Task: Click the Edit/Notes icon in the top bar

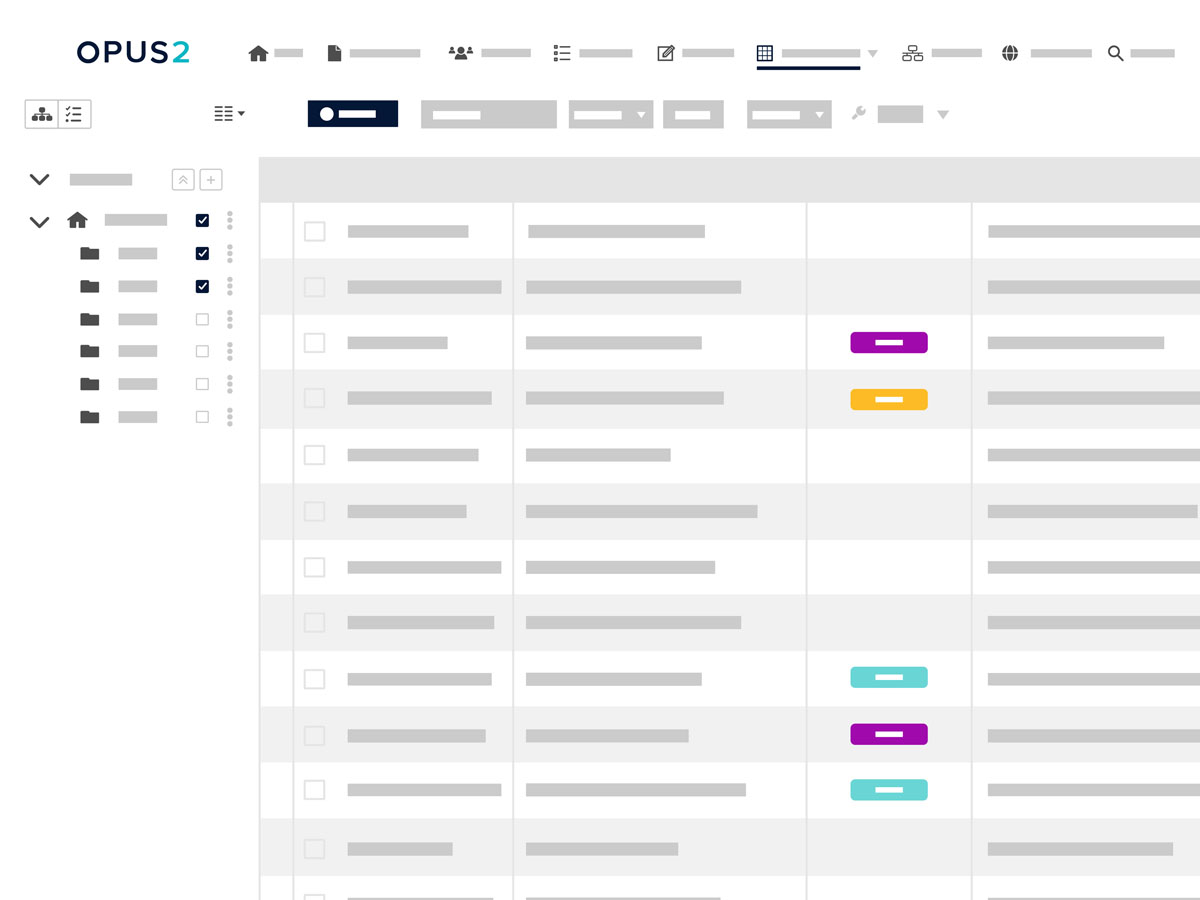Action: [665, 52]
